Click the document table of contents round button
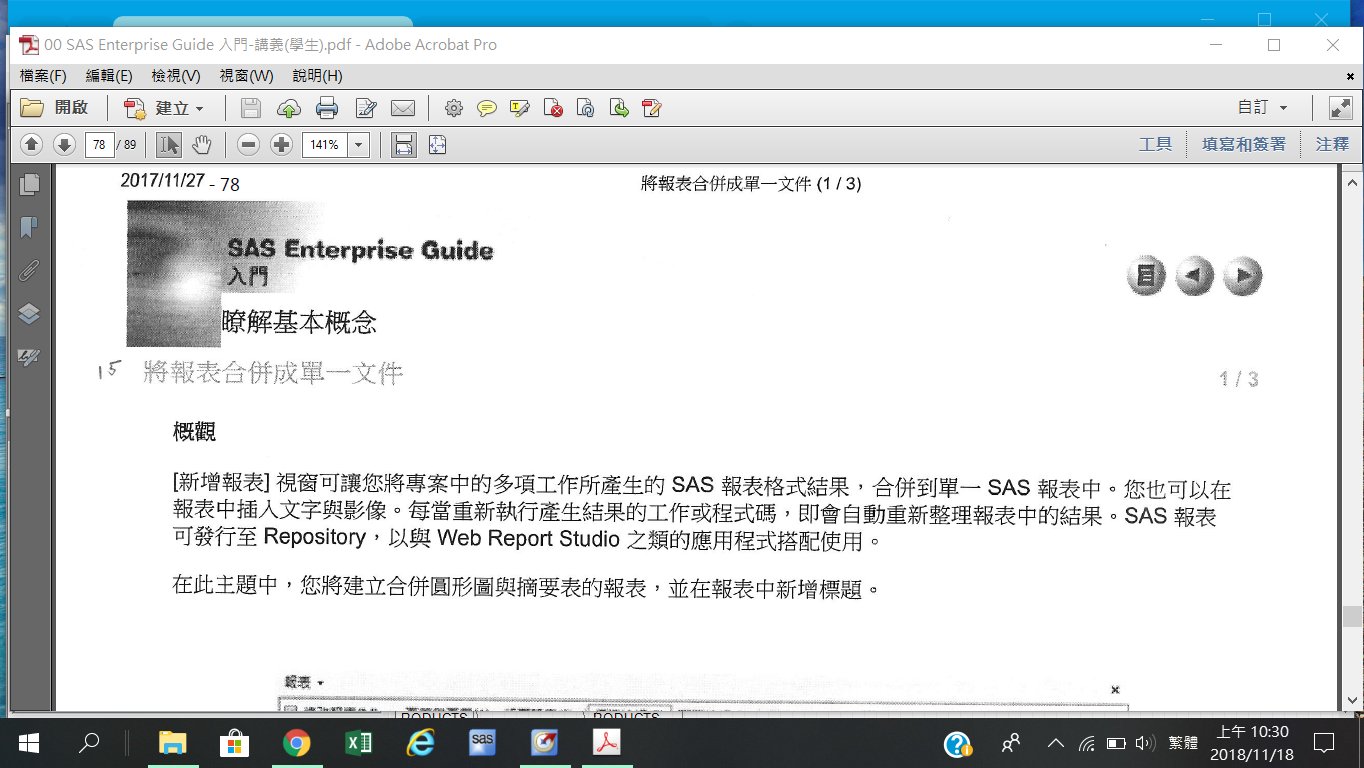This screenshot has width=1364, height=768. pos(1146,275)
